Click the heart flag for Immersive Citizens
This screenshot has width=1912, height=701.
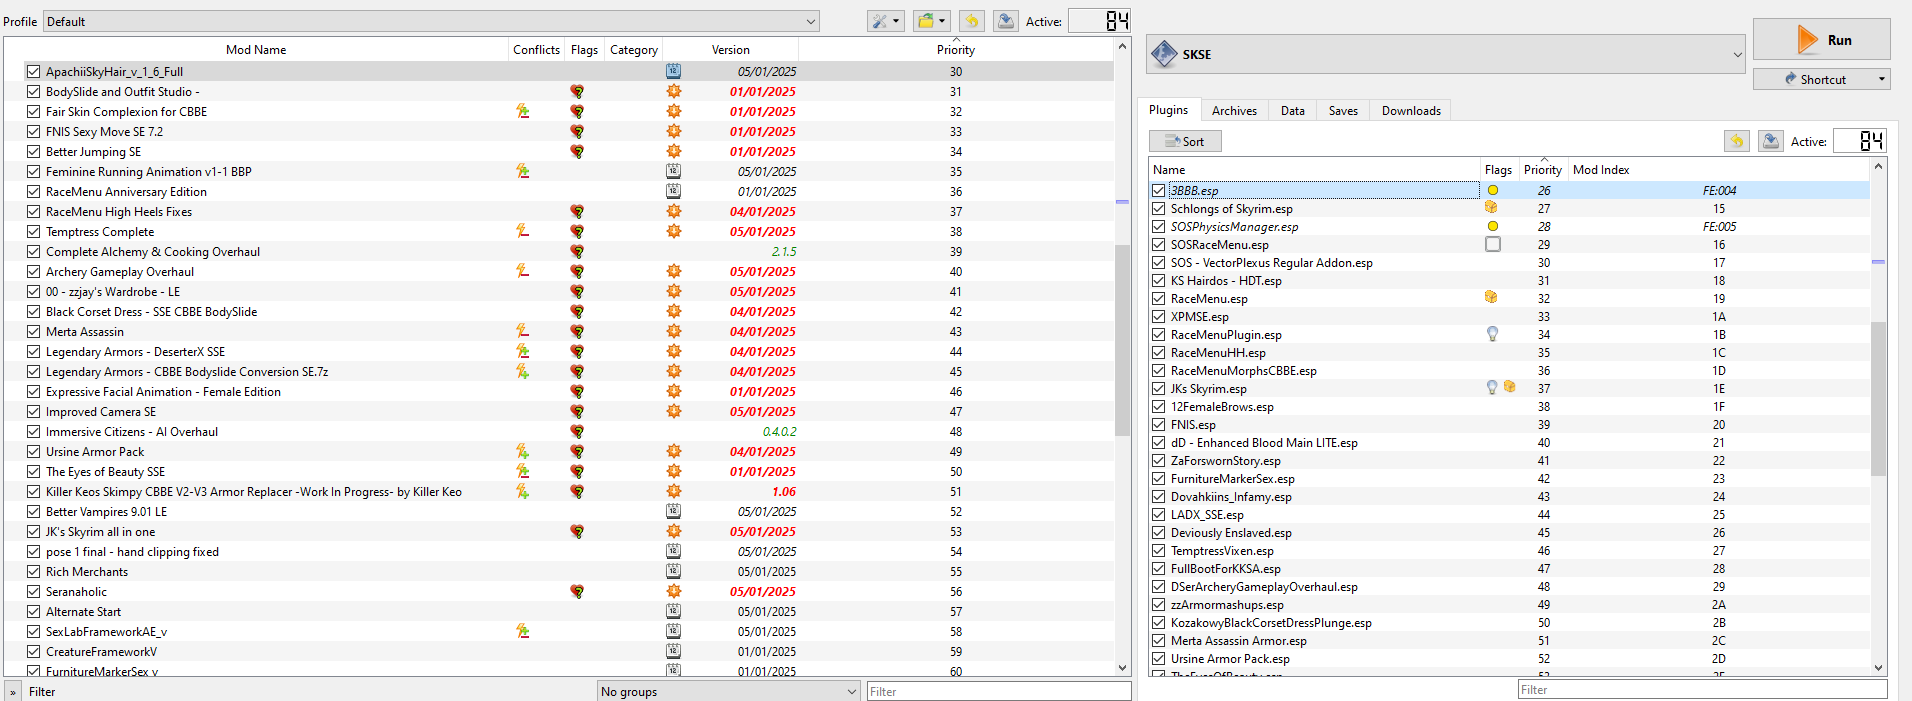577,431
